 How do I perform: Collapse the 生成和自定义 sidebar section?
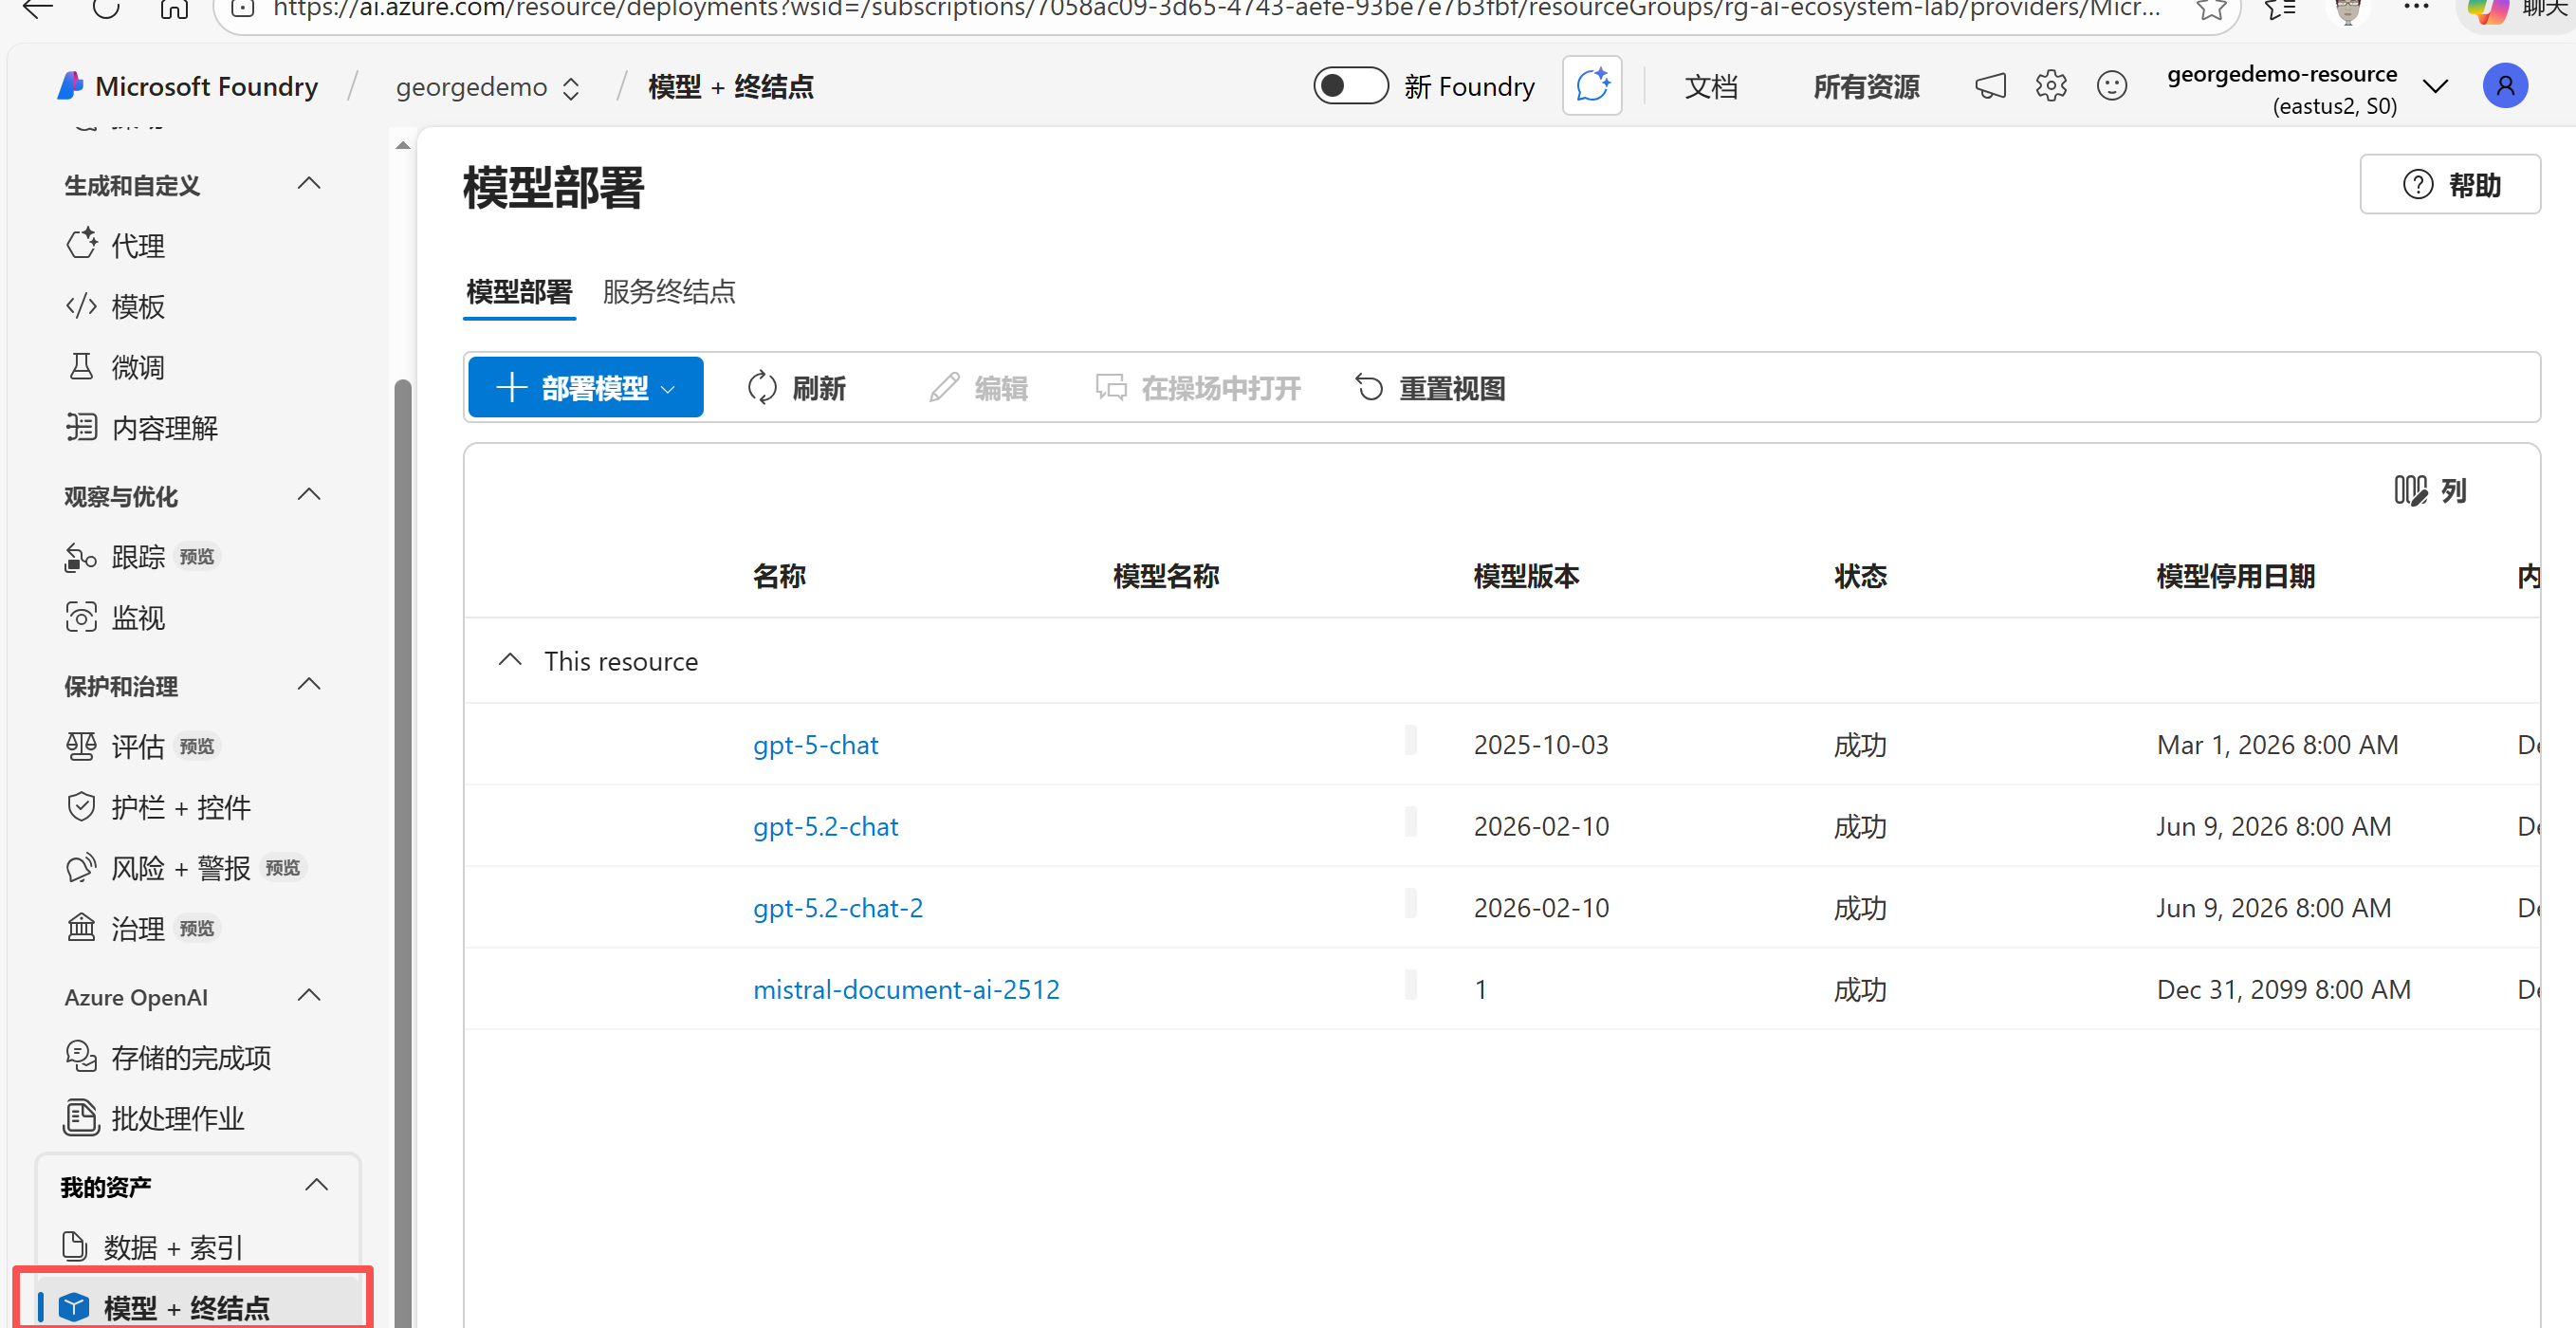click(309, 185)
